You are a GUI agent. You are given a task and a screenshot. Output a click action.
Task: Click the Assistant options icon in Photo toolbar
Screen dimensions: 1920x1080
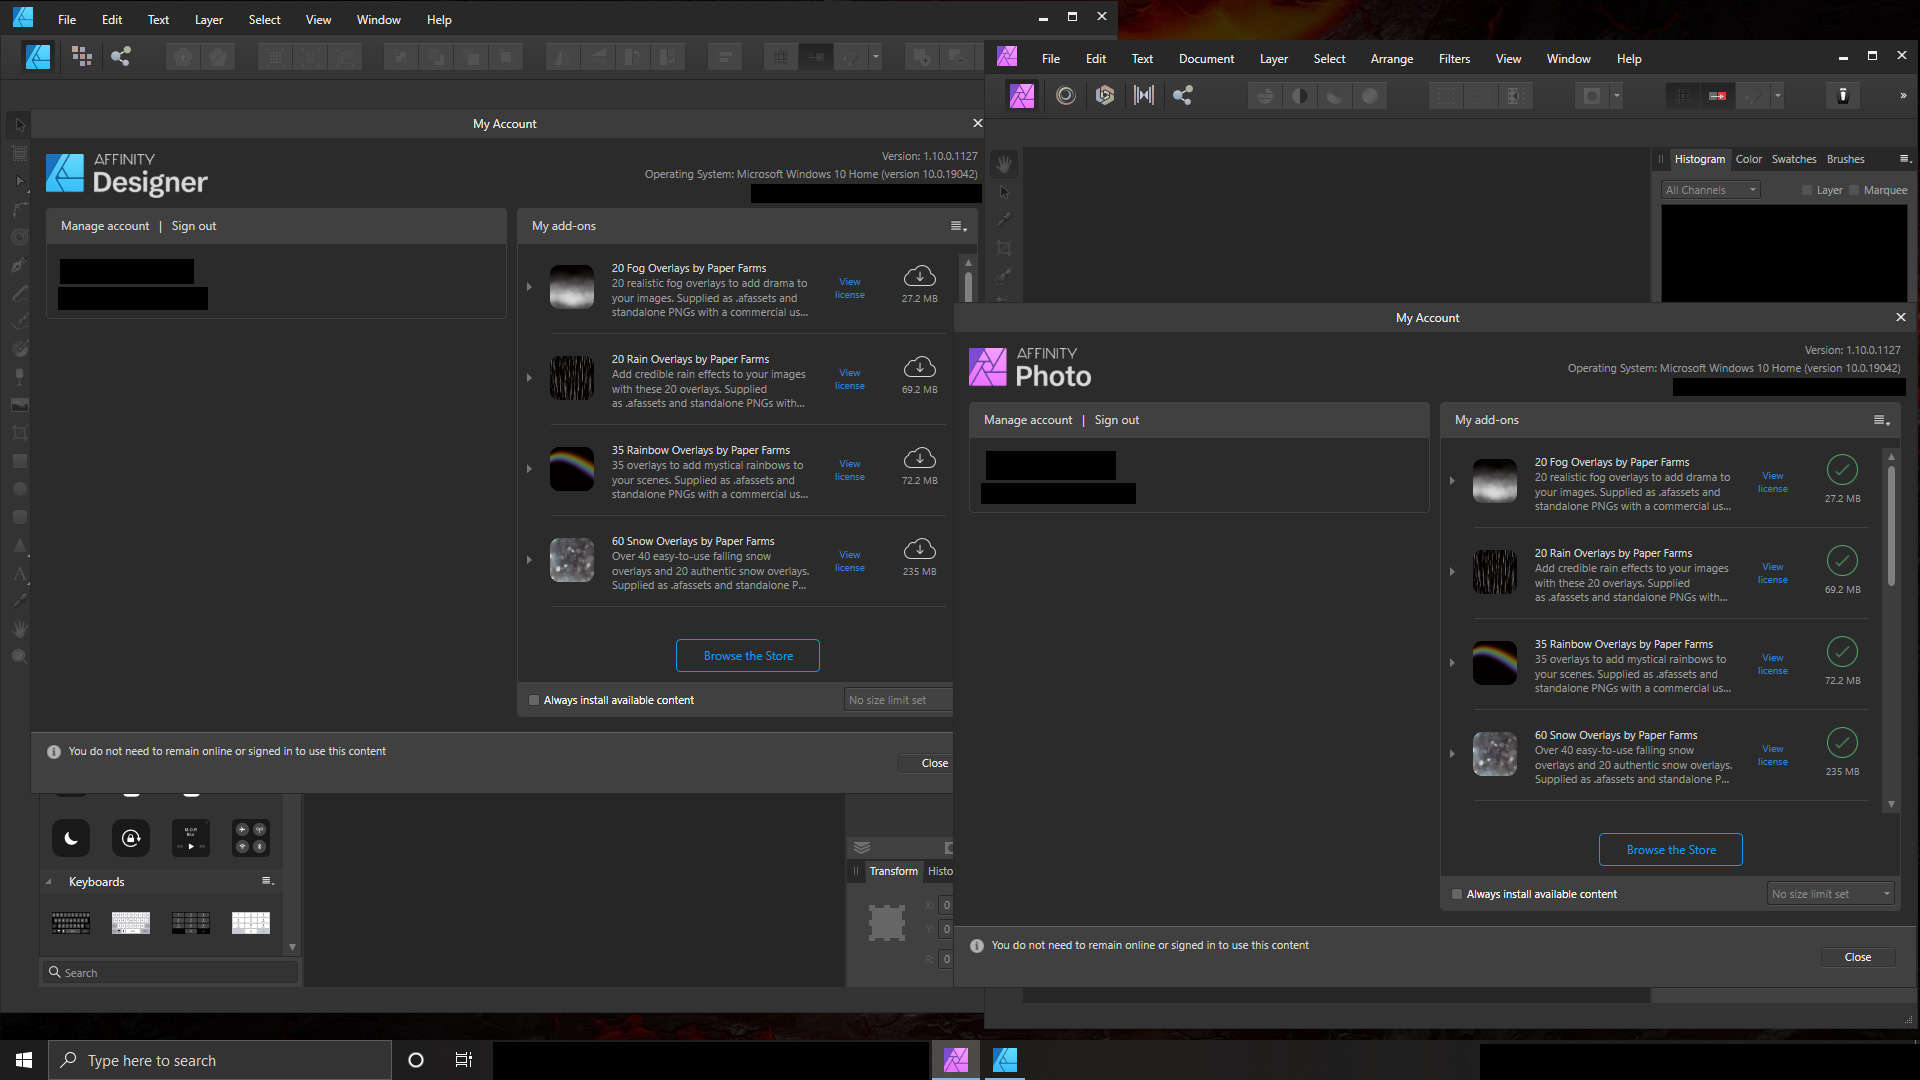tap(1843, 96)
